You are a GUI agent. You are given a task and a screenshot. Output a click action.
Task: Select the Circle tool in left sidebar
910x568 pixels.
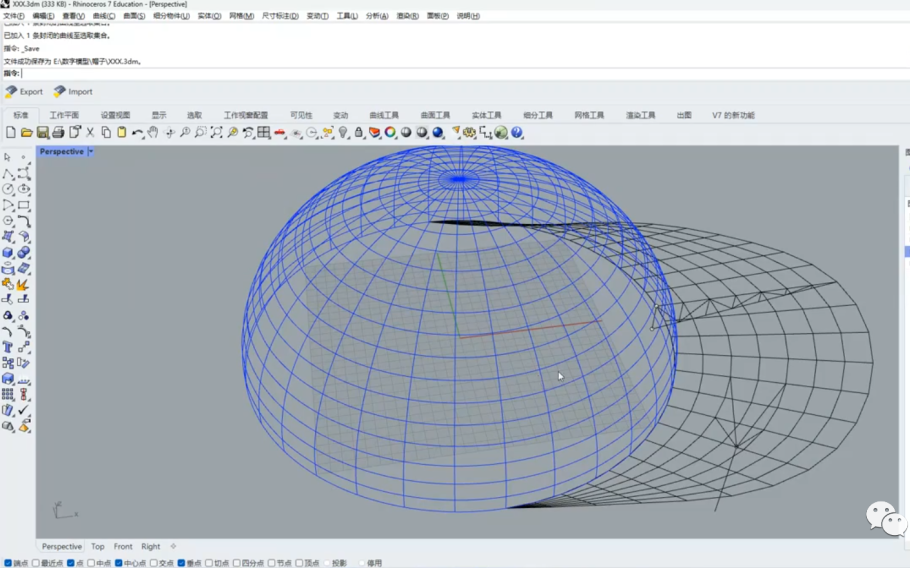tap(8, 189)
